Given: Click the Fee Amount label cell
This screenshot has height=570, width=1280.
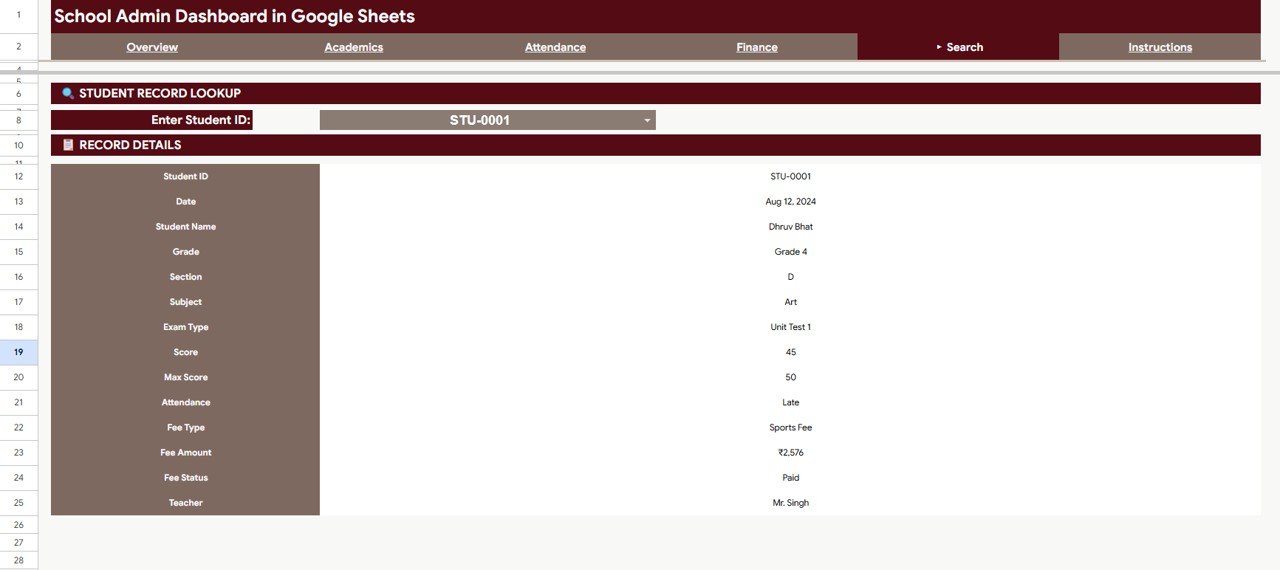Looking at the screenshot, I should (185, 452).
